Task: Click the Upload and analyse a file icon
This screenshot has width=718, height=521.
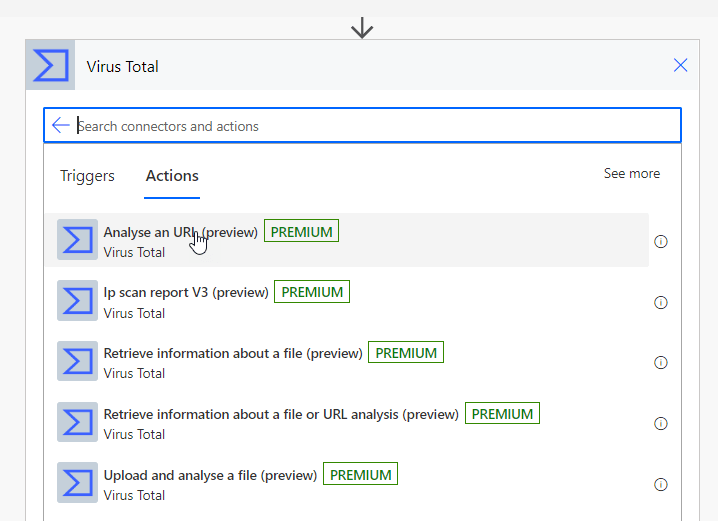Action: [x=77, y=483]
